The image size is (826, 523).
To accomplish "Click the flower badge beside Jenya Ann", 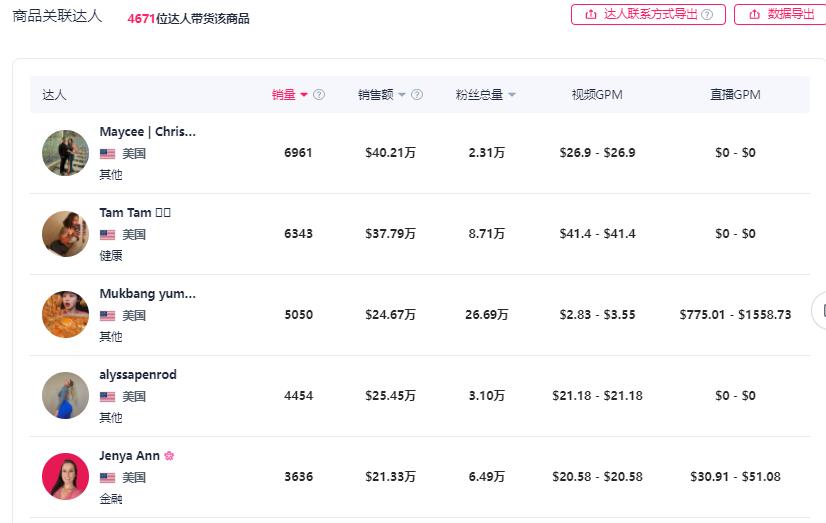I will [169, 456].
